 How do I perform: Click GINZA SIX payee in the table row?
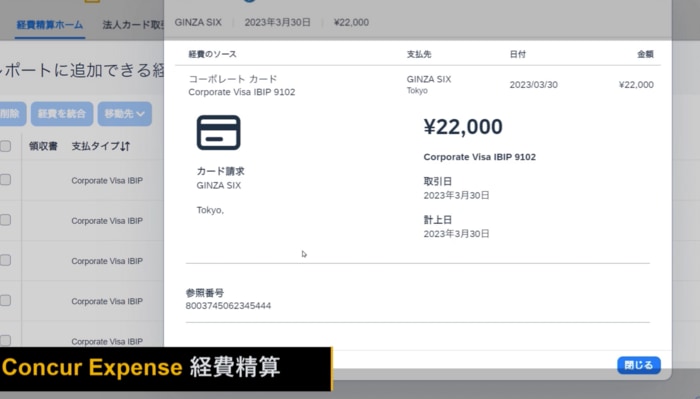point(429,79)
